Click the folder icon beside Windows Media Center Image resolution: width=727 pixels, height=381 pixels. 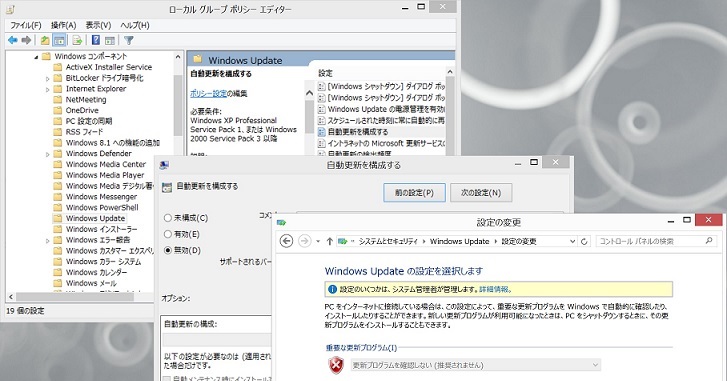pos(58,164)
